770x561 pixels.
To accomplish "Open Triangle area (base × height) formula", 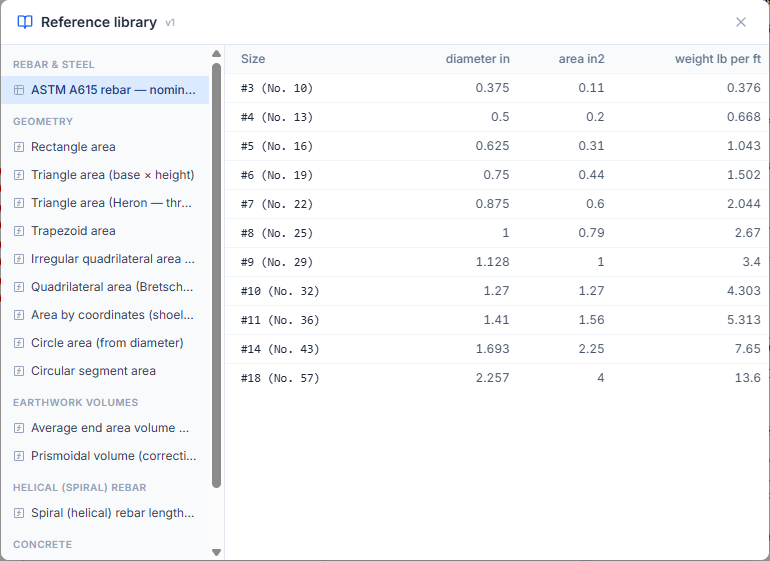I will click(105, 175).
